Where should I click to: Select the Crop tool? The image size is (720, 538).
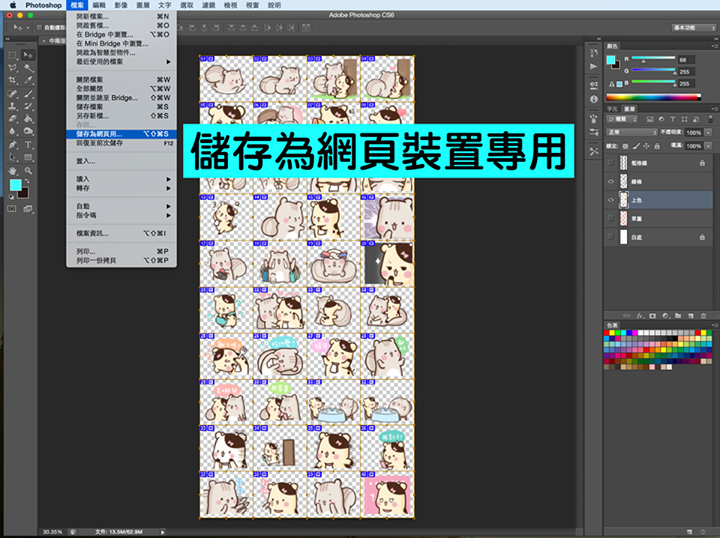(x=13, y=80)
